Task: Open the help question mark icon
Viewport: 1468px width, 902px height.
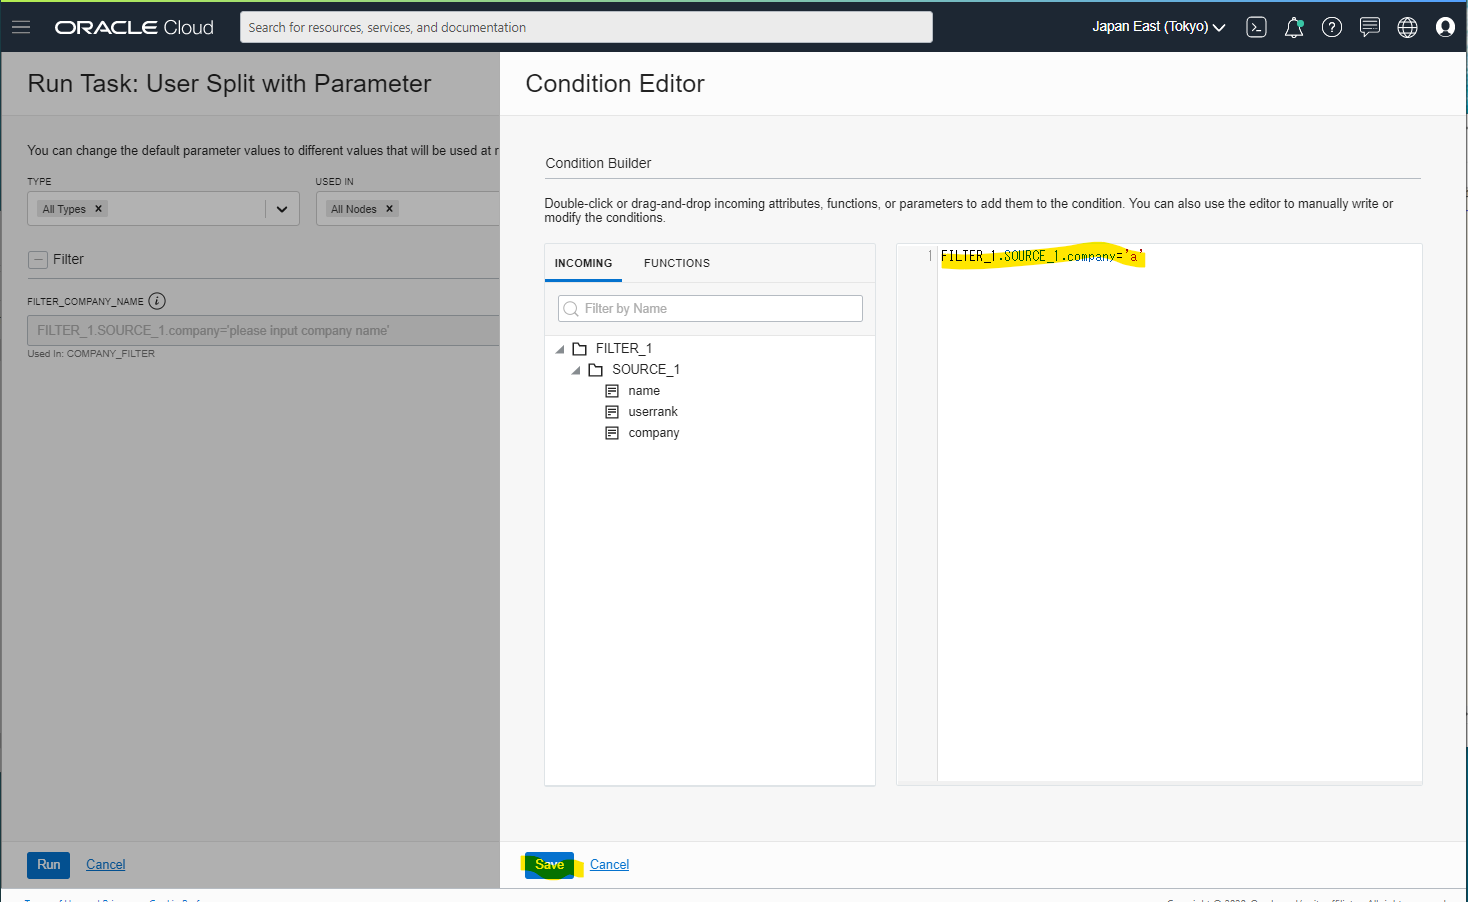Action: point(1332,27)
